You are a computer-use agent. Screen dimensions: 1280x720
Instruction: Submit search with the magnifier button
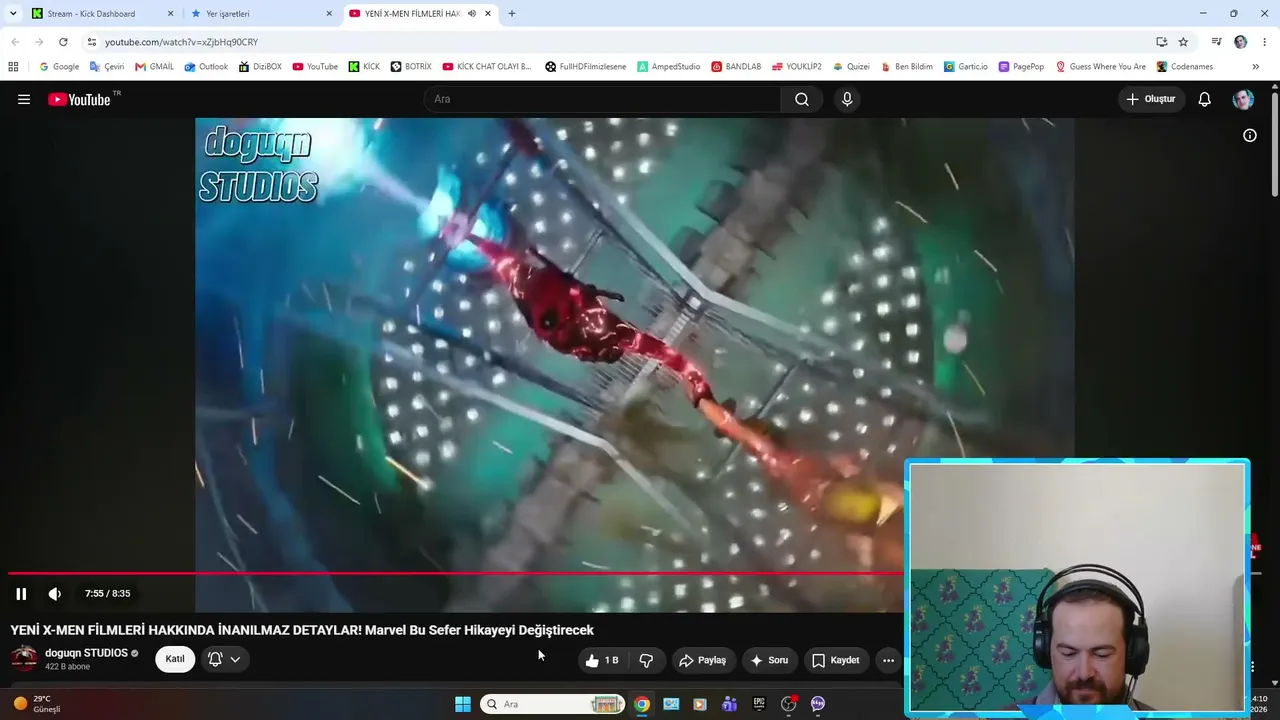[802, 99]
